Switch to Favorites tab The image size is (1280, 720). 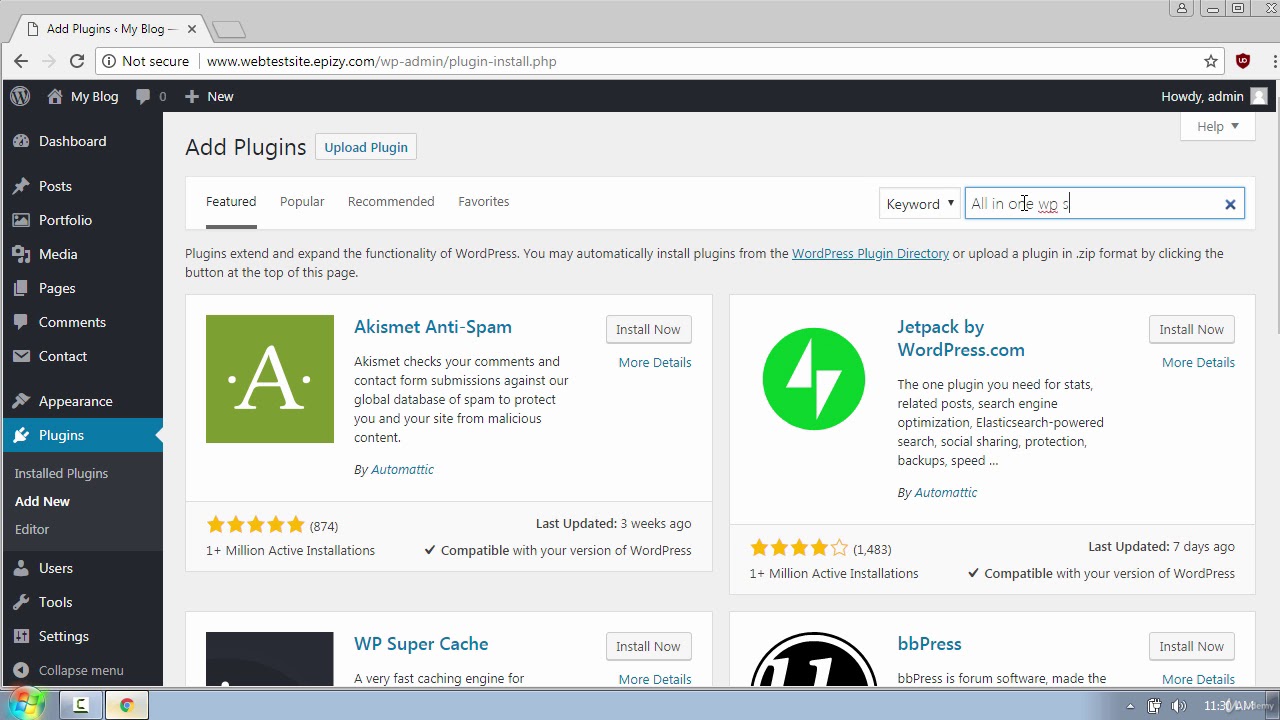484,201
